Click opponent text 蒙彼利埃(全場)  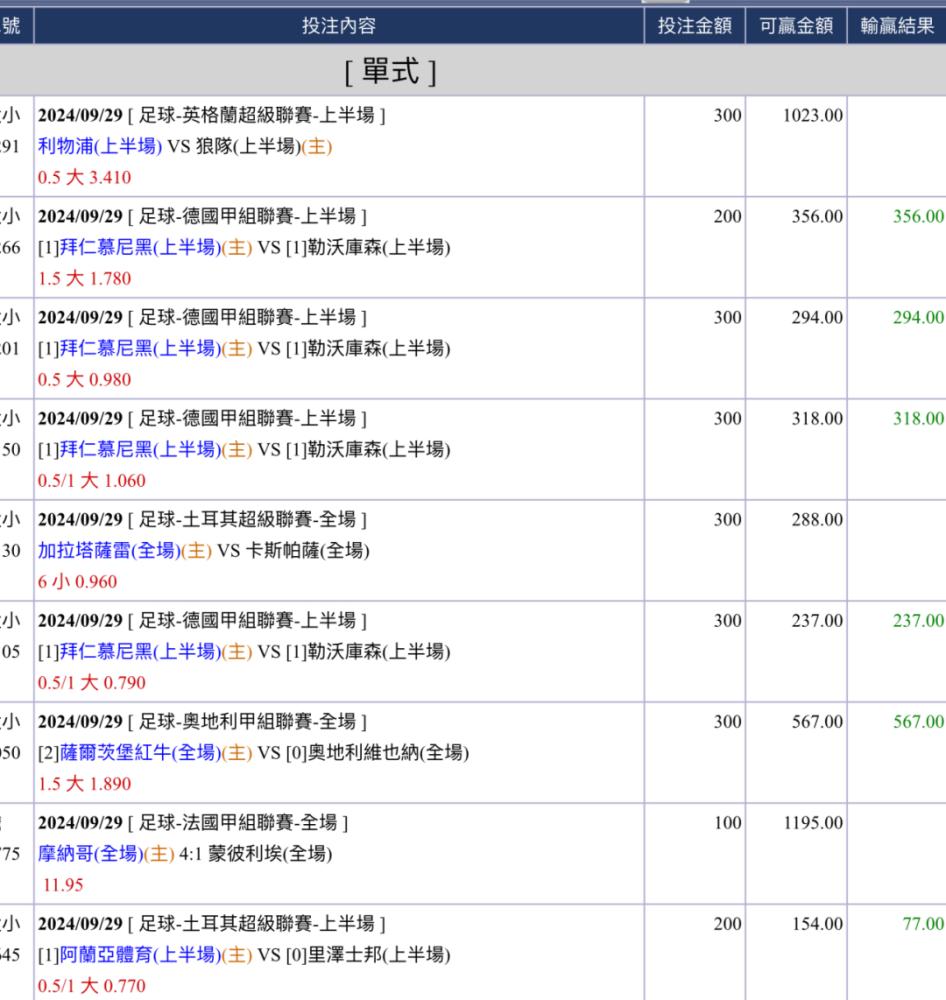(270, 853)
